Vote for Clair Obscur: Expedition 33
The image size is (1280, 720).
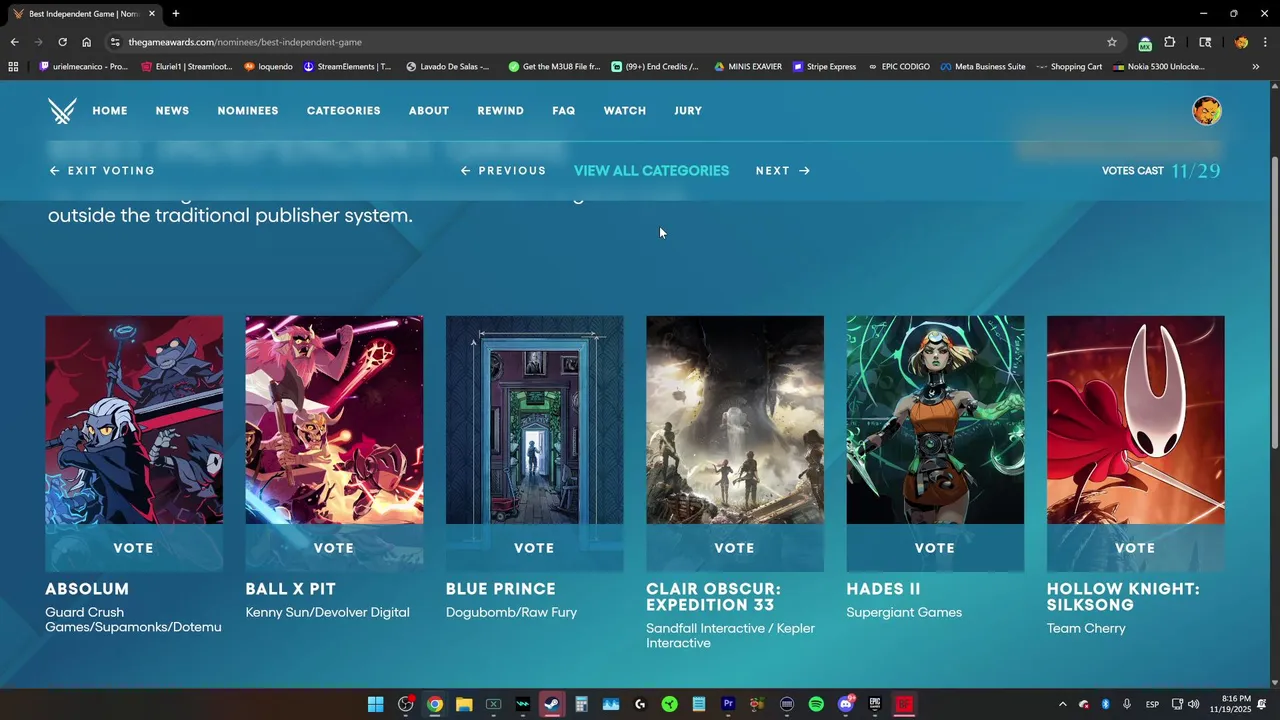pyautogui.click(x=735, y=548)
